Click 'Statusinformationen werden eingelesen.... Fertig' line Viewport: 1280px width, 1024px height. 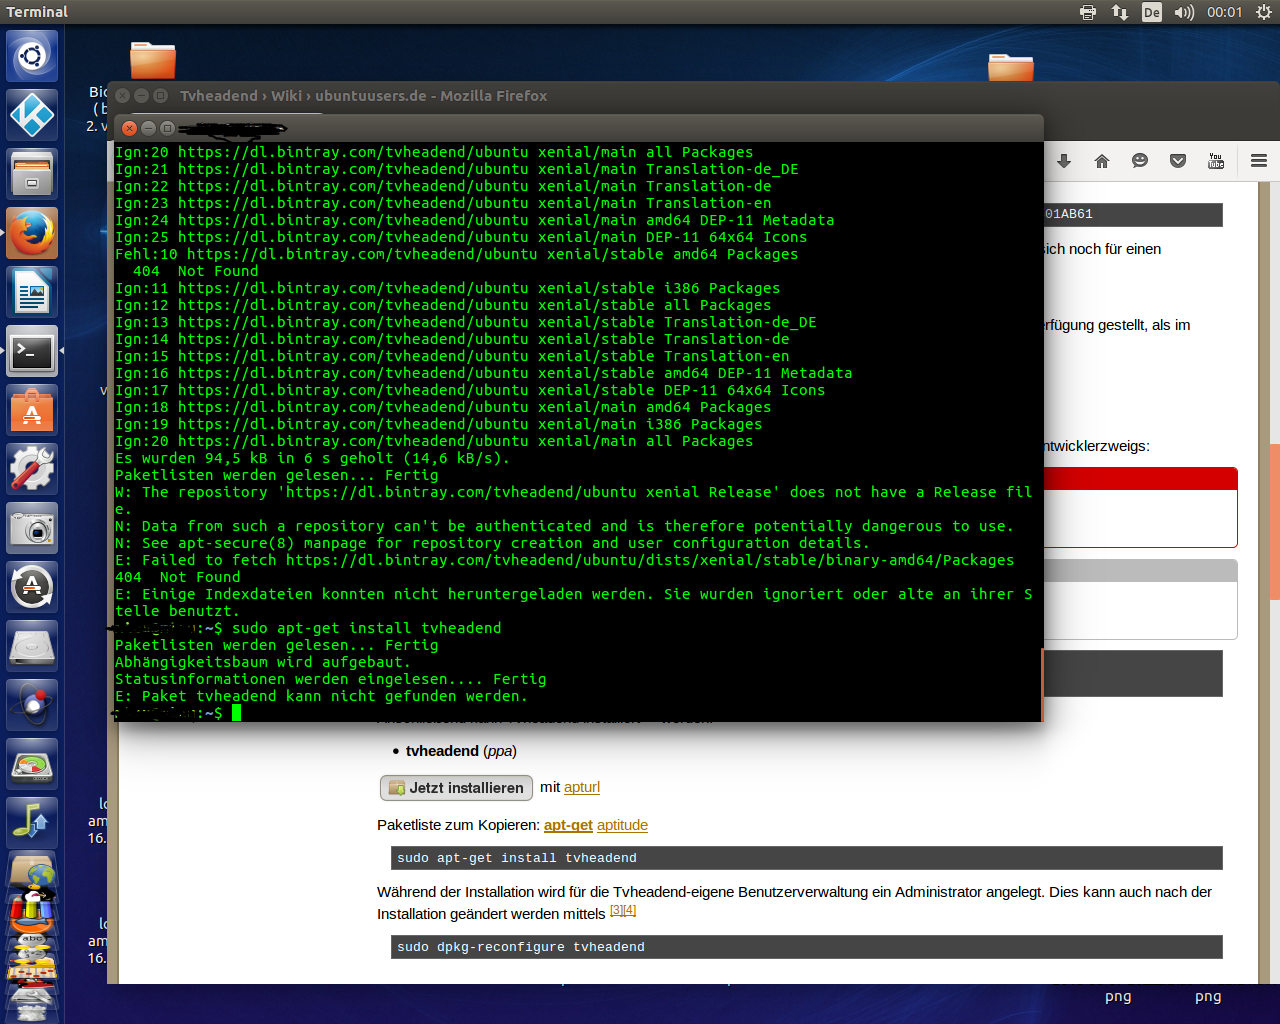331,679
